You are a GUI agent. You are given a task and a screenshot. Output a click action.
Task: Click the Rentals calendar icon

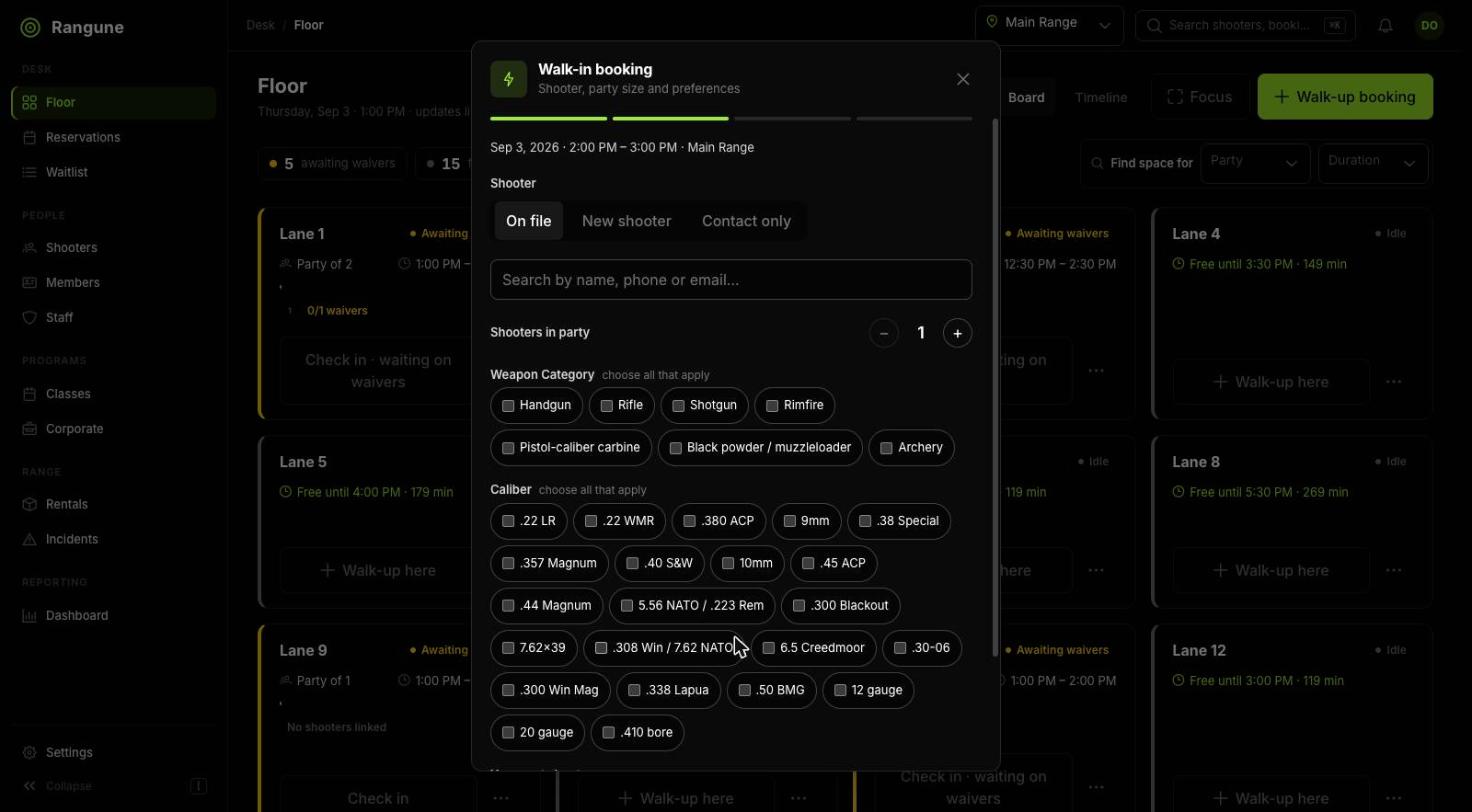(30, 504)
